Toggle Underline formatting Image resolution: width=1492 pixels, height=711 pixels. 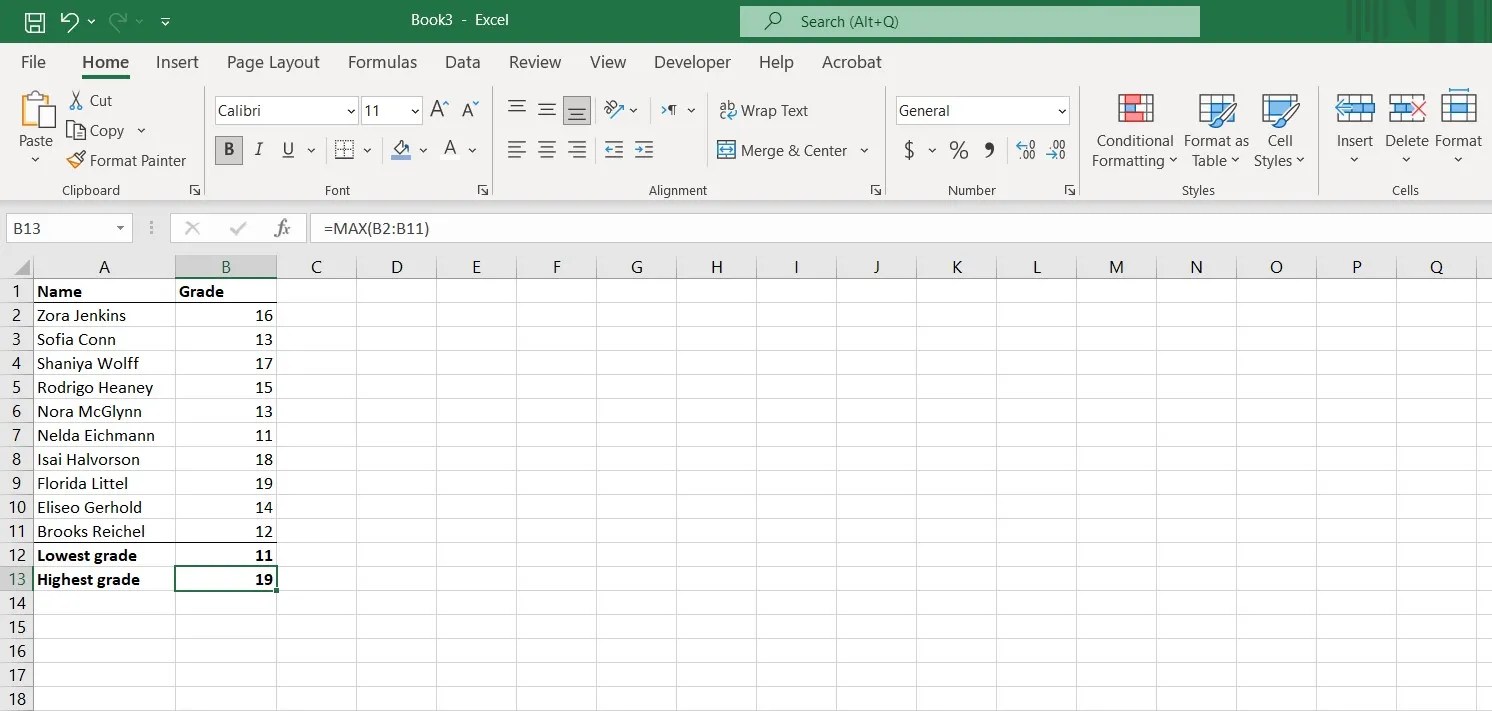click(x=286, y=150)
